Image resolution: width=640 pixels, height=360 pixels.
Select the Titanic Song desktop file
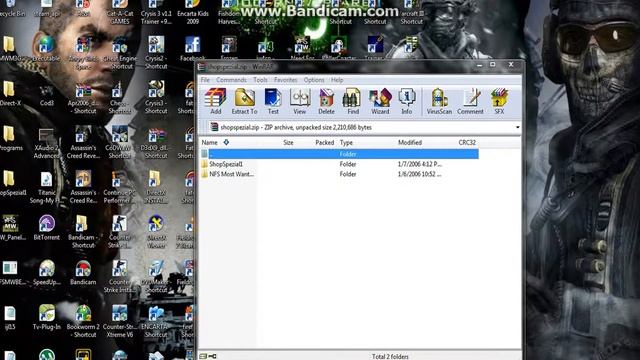(46, 188)
